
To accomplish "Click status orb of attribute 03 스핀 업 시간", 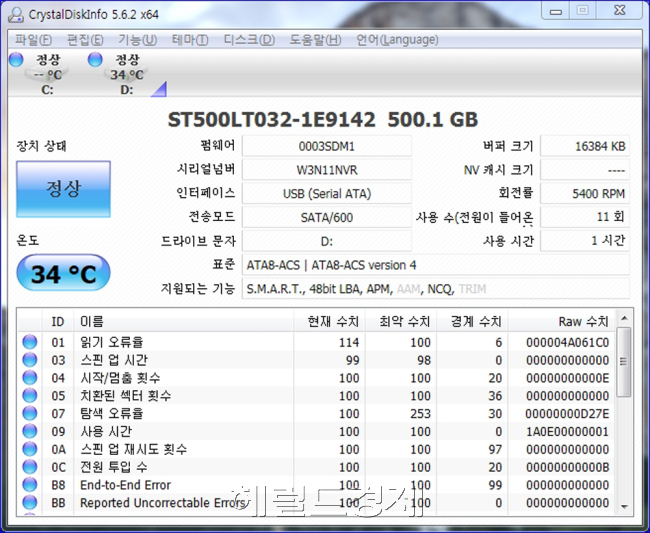I will [29, 360].
